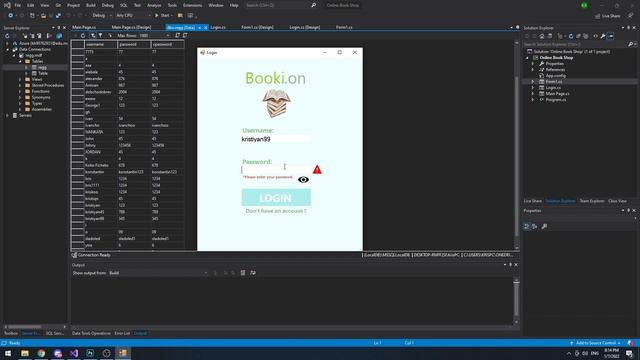Open the File menu
Viewport: 640px width, 360px height.
[18, 5]
